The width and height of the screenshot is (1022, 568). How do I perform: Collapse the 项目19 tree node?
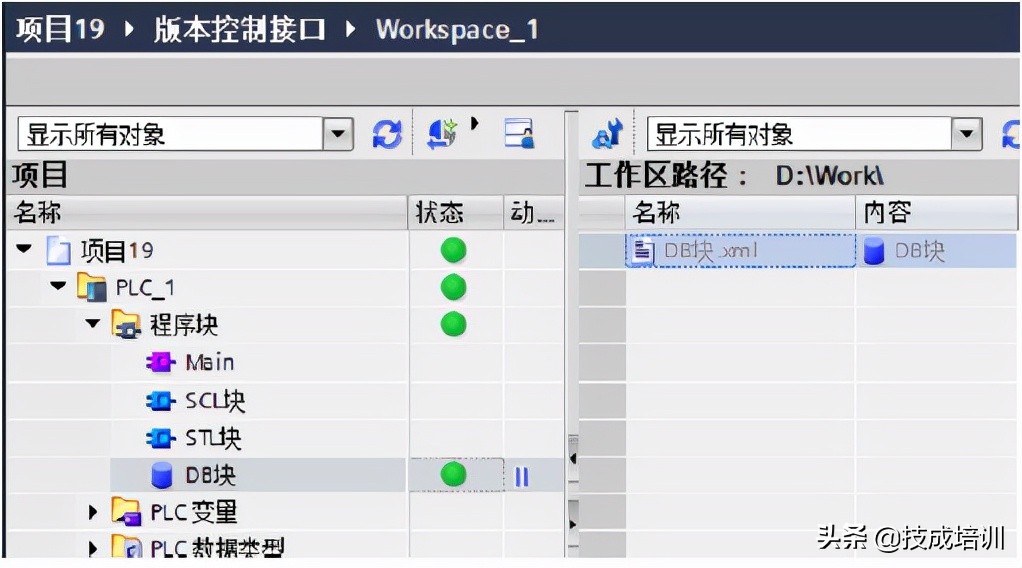pyautogui.click(x=24, y=248)
